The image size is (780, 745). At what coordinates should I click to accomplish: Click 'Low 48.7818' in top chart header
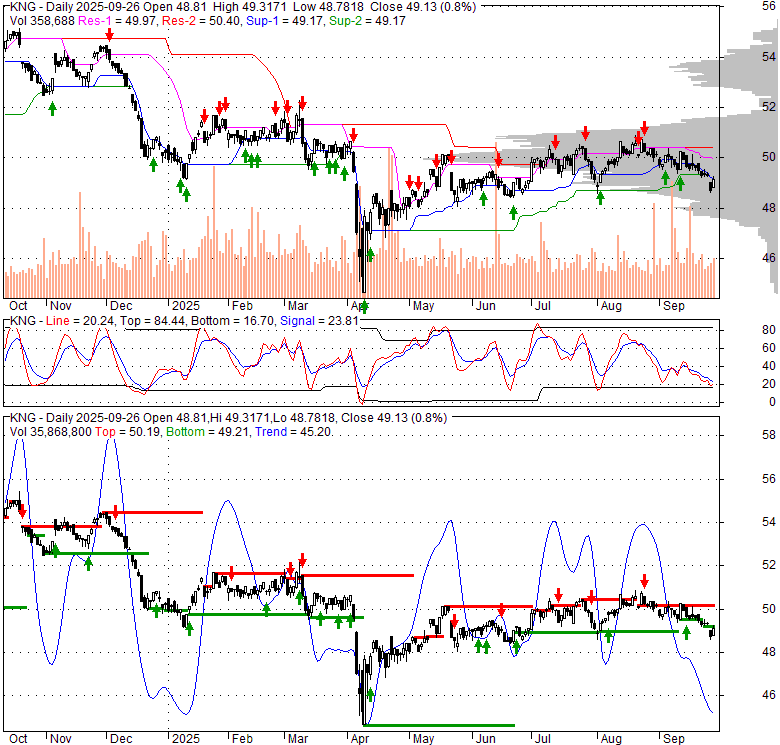(330, 7)
